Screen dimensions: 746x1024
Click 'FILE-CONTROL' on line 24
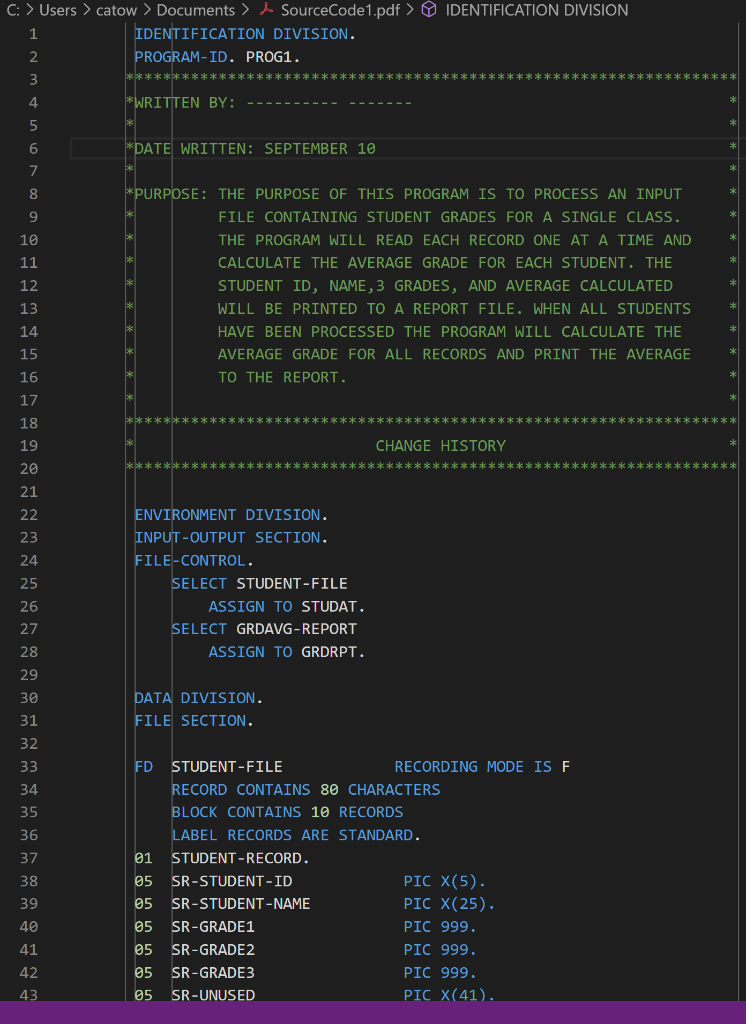pyautogui.click(x=190, y=561)
